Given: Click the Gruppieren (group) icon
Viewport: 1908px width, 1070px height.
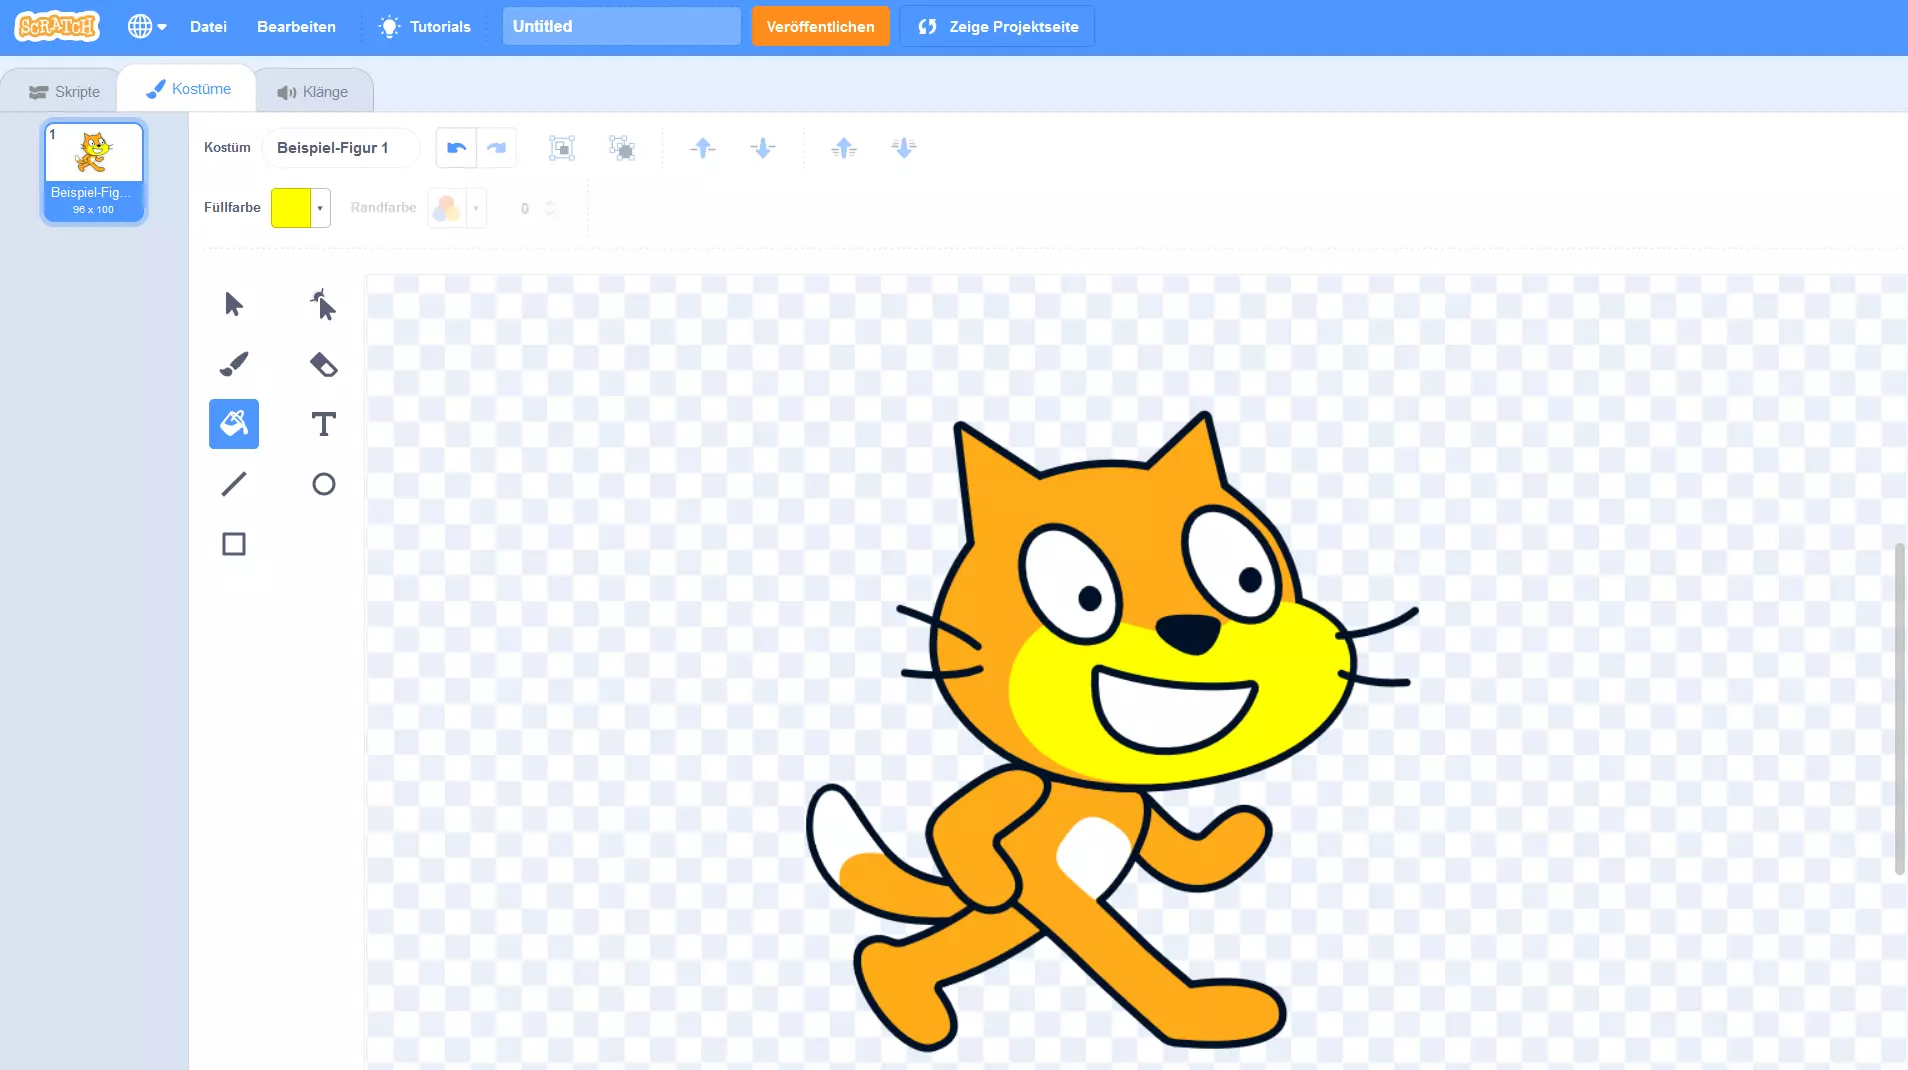Looking at the screenshot, I should 561,147.
